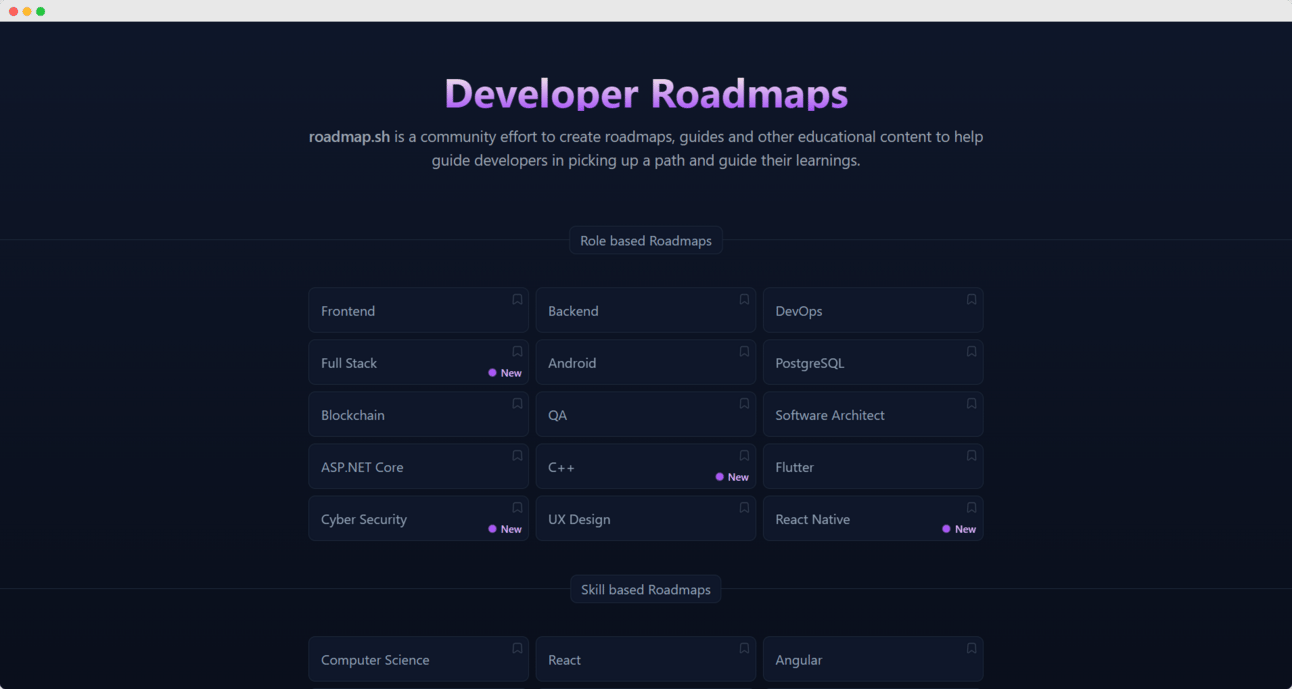This screenshot has width=1292, height=689.
Task: Open the Full Stack roadmap
Action: coord(418,362)
